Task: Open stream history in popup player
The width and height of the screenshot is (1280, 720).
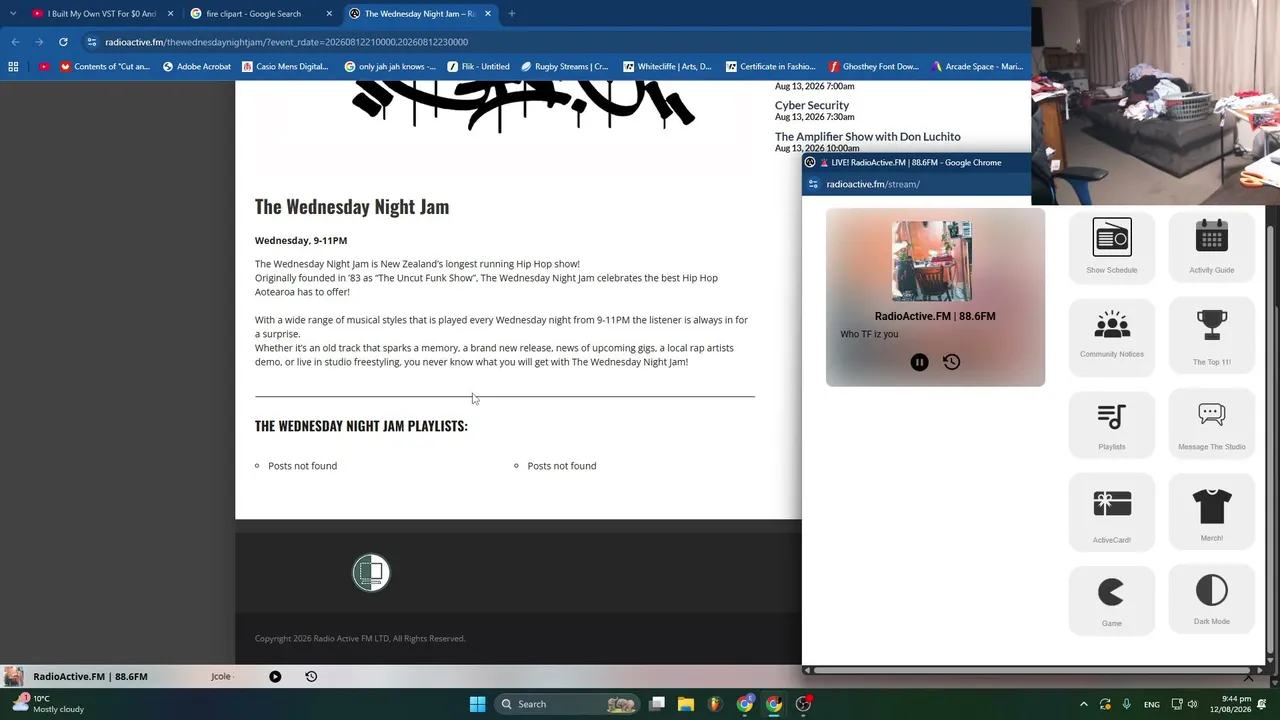Action: (x=951, y=362)
